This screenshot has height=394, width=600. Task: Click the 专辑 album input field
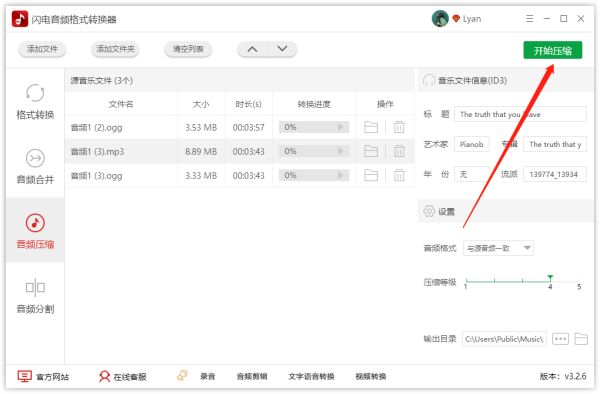[x=554, y=144]
